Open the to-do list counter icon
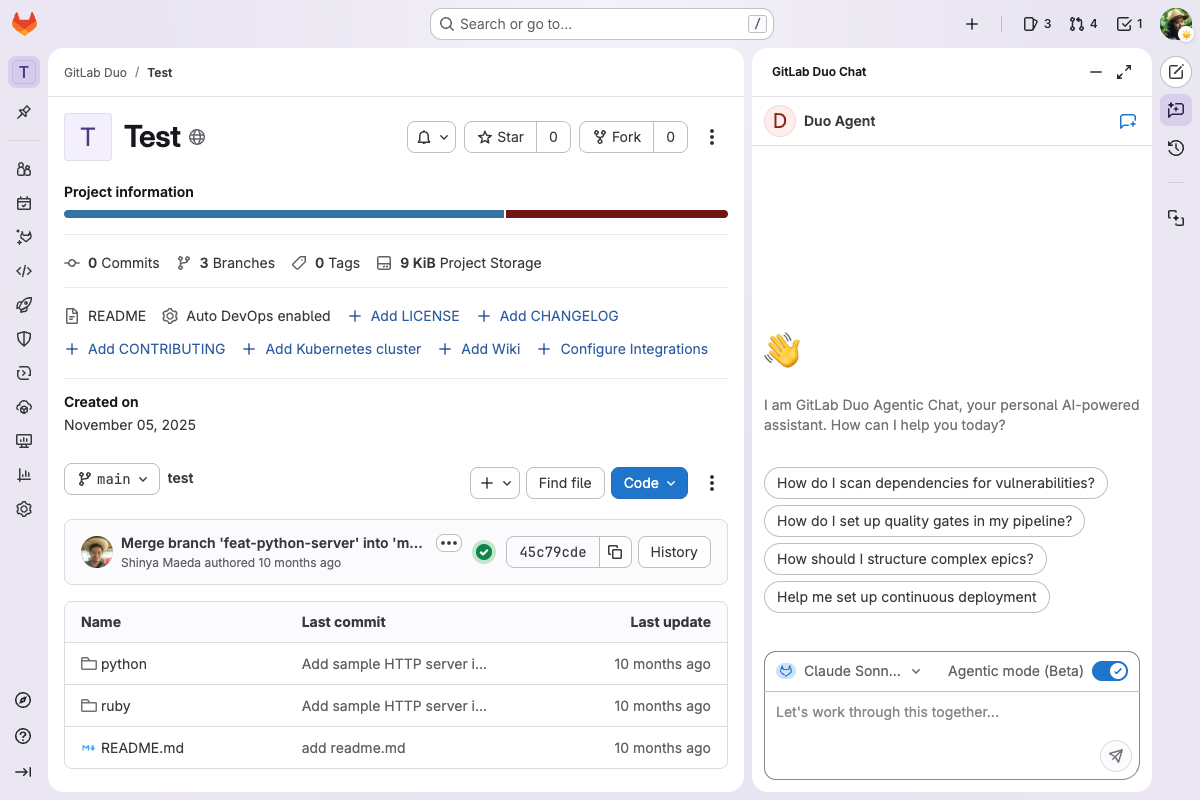The image size is (1200, 800). (x=1129, y=24)
